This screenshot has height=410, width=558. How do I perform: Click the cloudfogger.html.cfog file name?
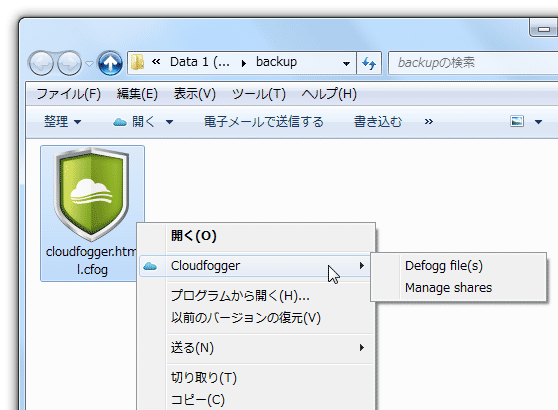coord(92,261)
